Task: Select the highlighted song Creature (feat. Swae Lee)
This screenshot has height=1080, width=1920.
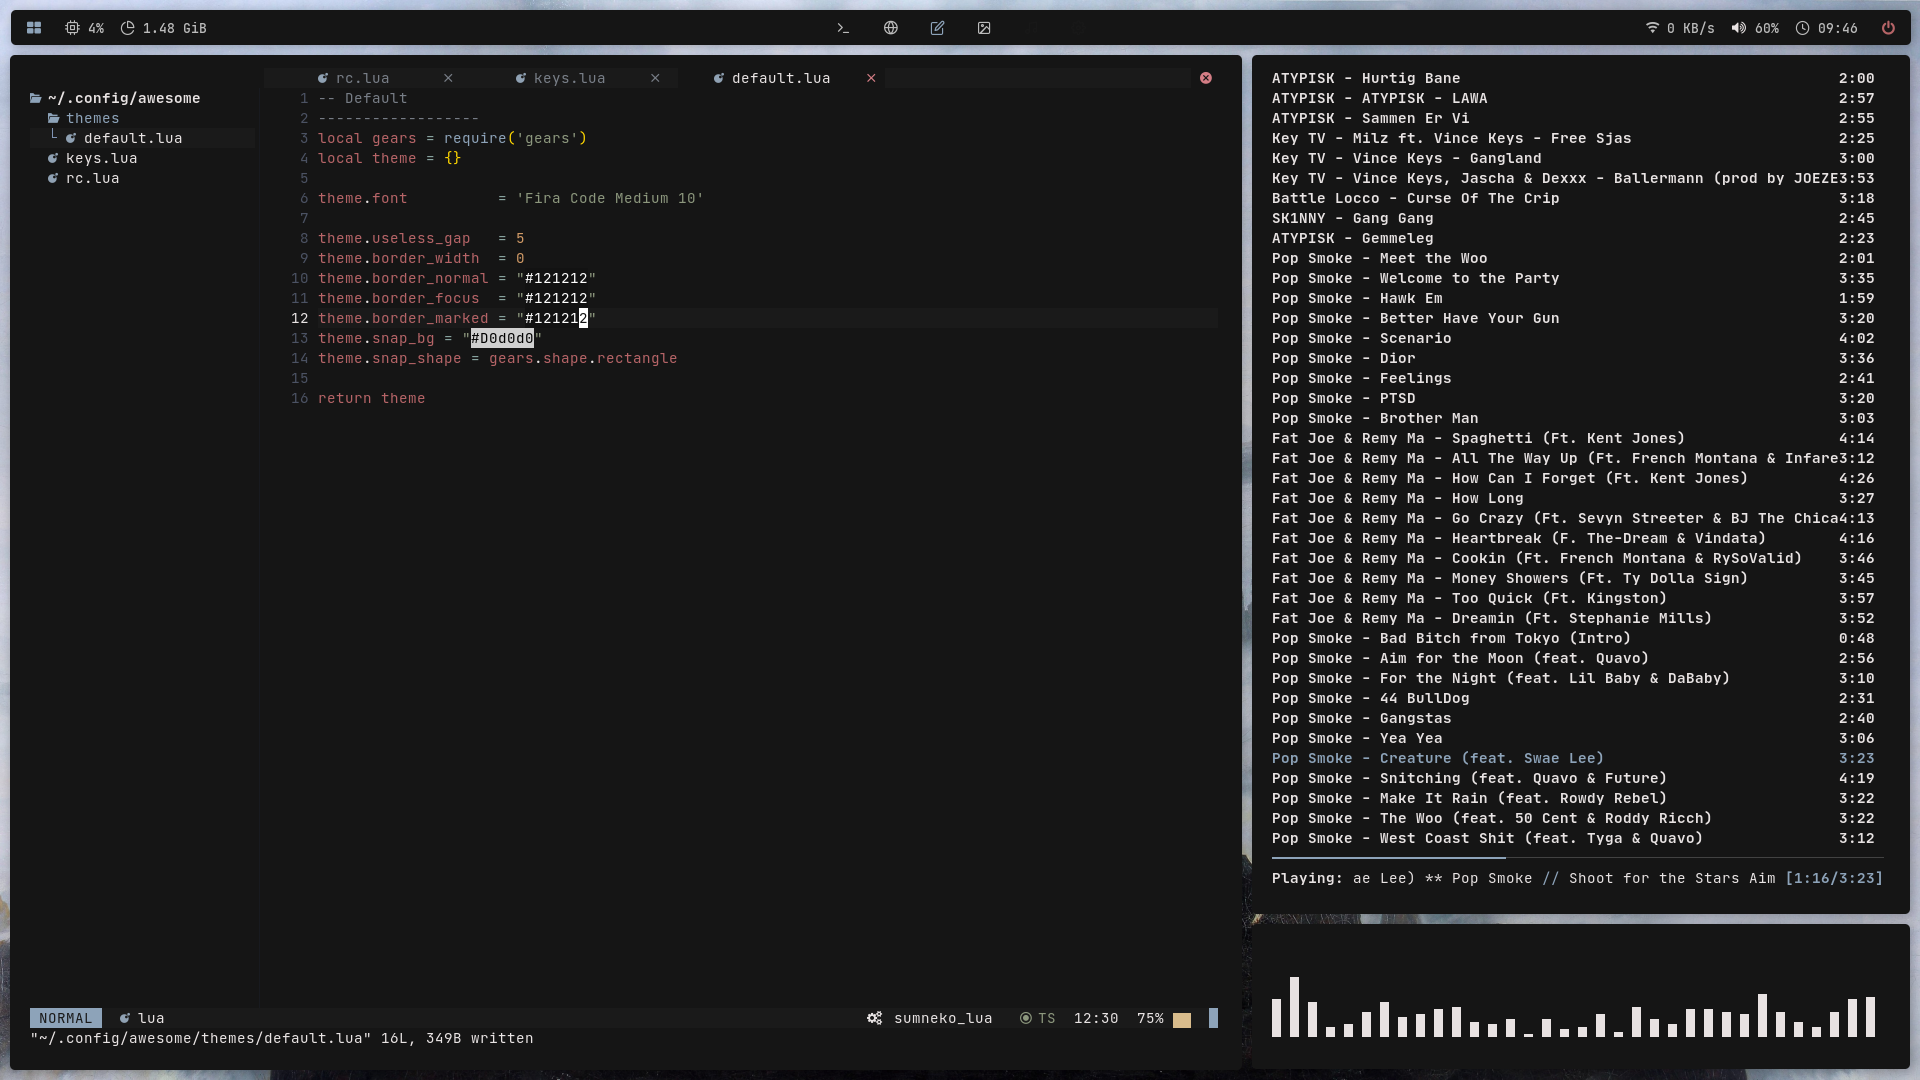Action: click(x=1573, y=758)
